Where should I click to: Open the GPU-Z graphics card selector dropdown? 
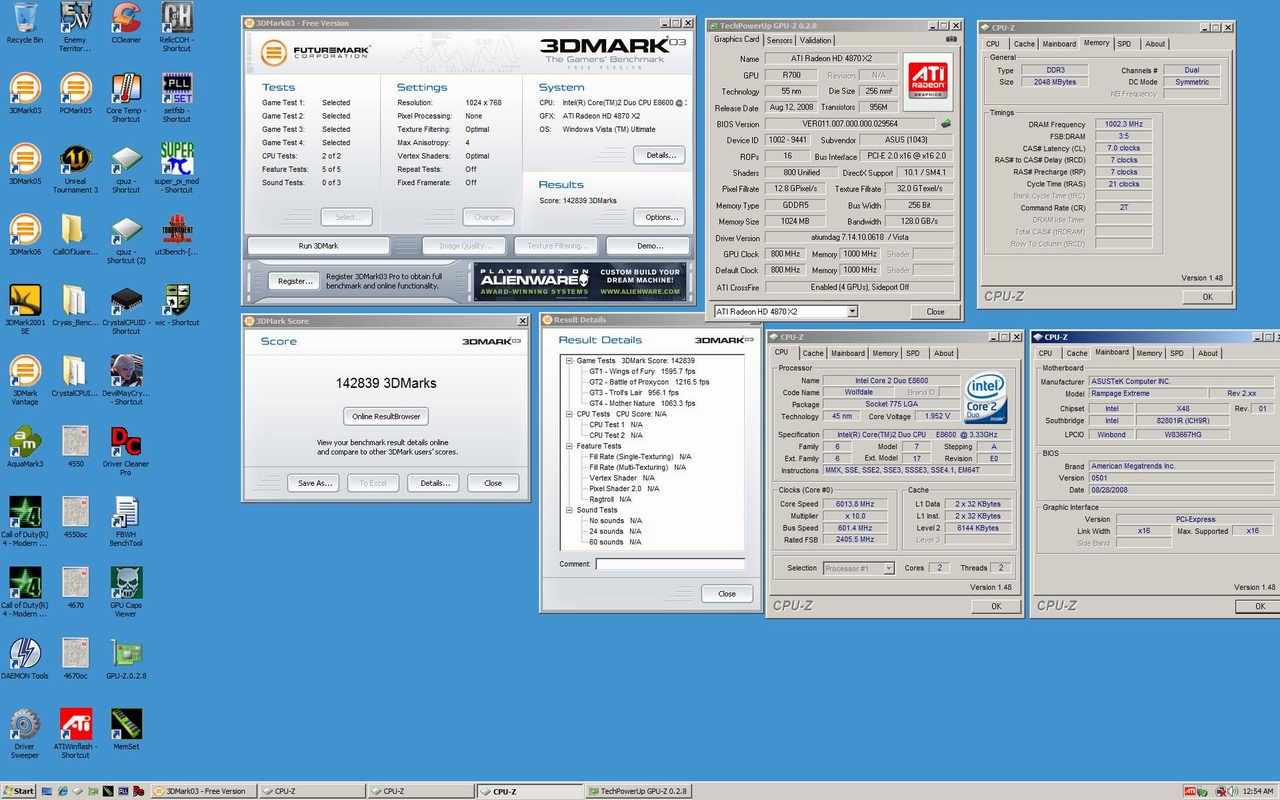[852, 311]
